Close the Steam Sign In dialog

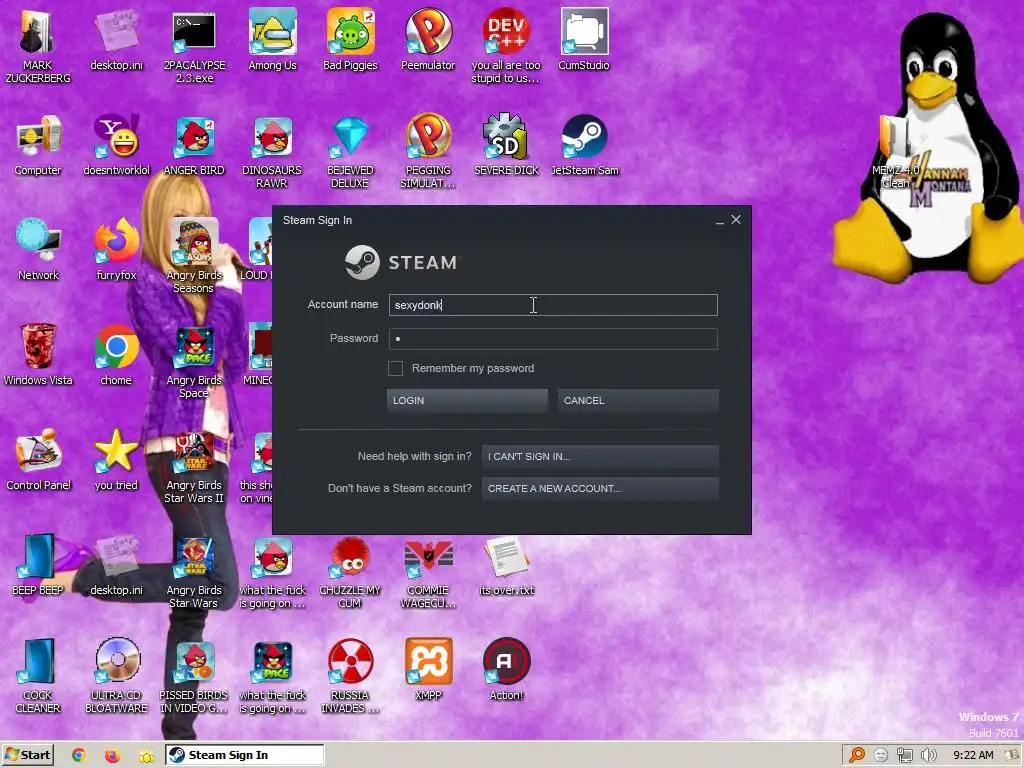click(x=736, y=220)
